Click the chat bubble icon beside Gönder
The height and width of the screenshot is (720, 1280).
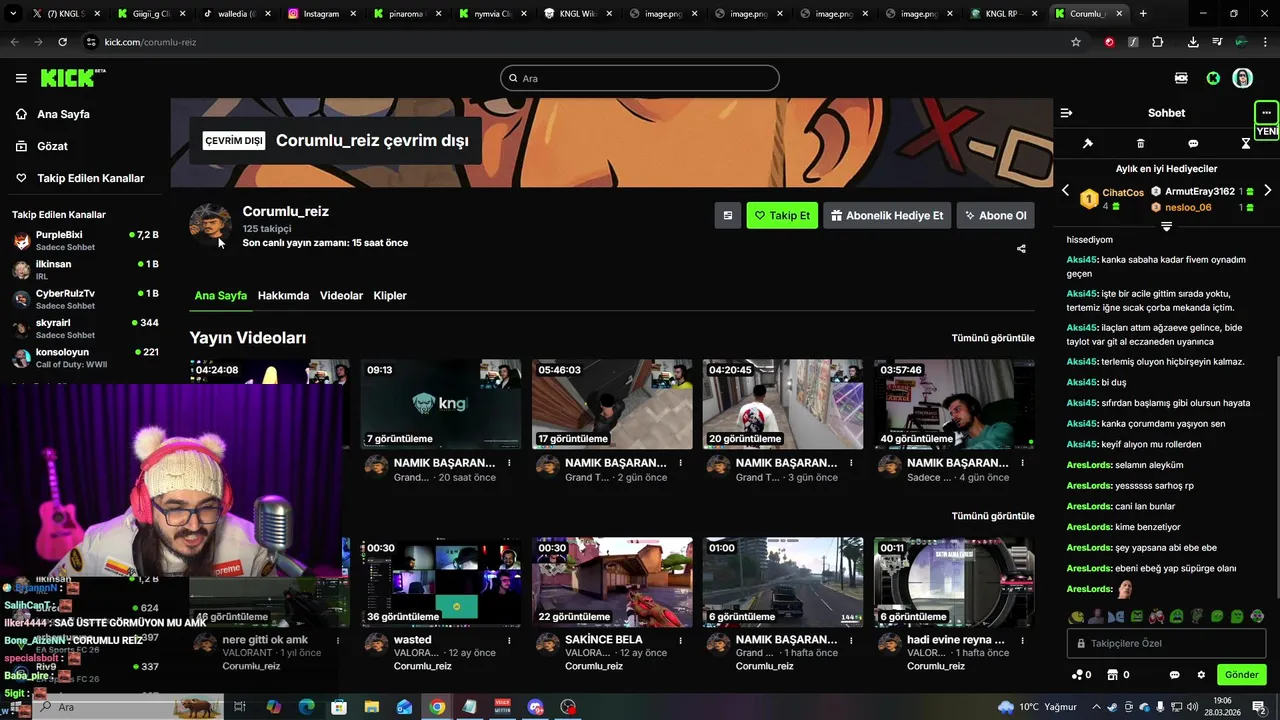(x=1175, y=675)
